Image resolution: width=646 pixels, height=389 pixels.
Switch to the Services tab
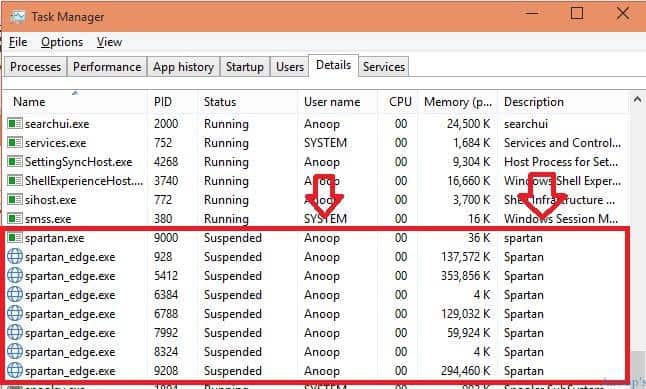tap(384, 67)
